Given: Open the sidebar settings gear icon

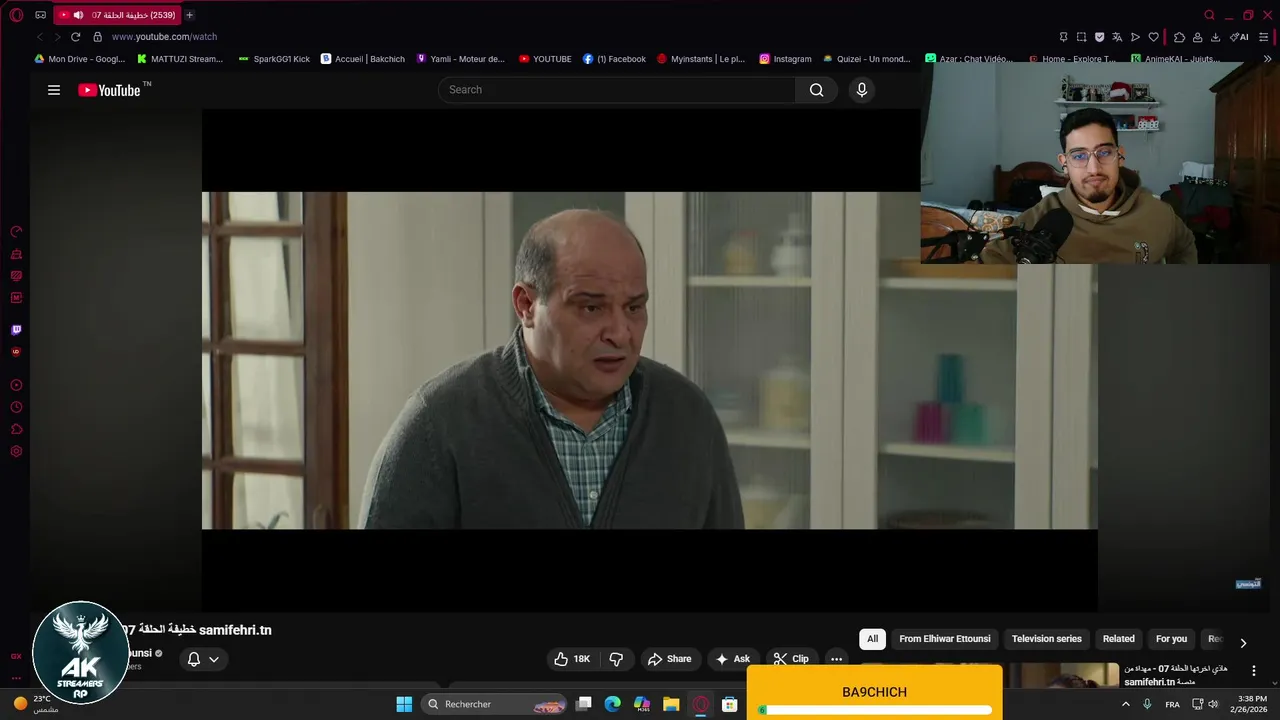Looking at the screenshot, I should click(16, 452).
